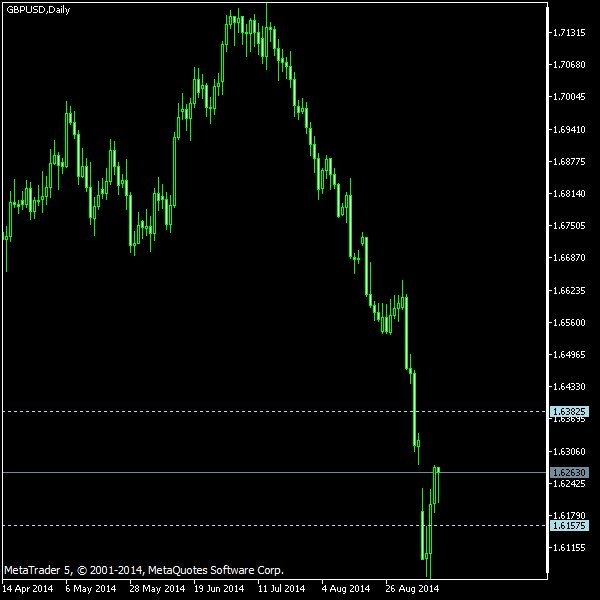Click the 1.61155 price axis value

pyautogui.click(x=569, y=548)
